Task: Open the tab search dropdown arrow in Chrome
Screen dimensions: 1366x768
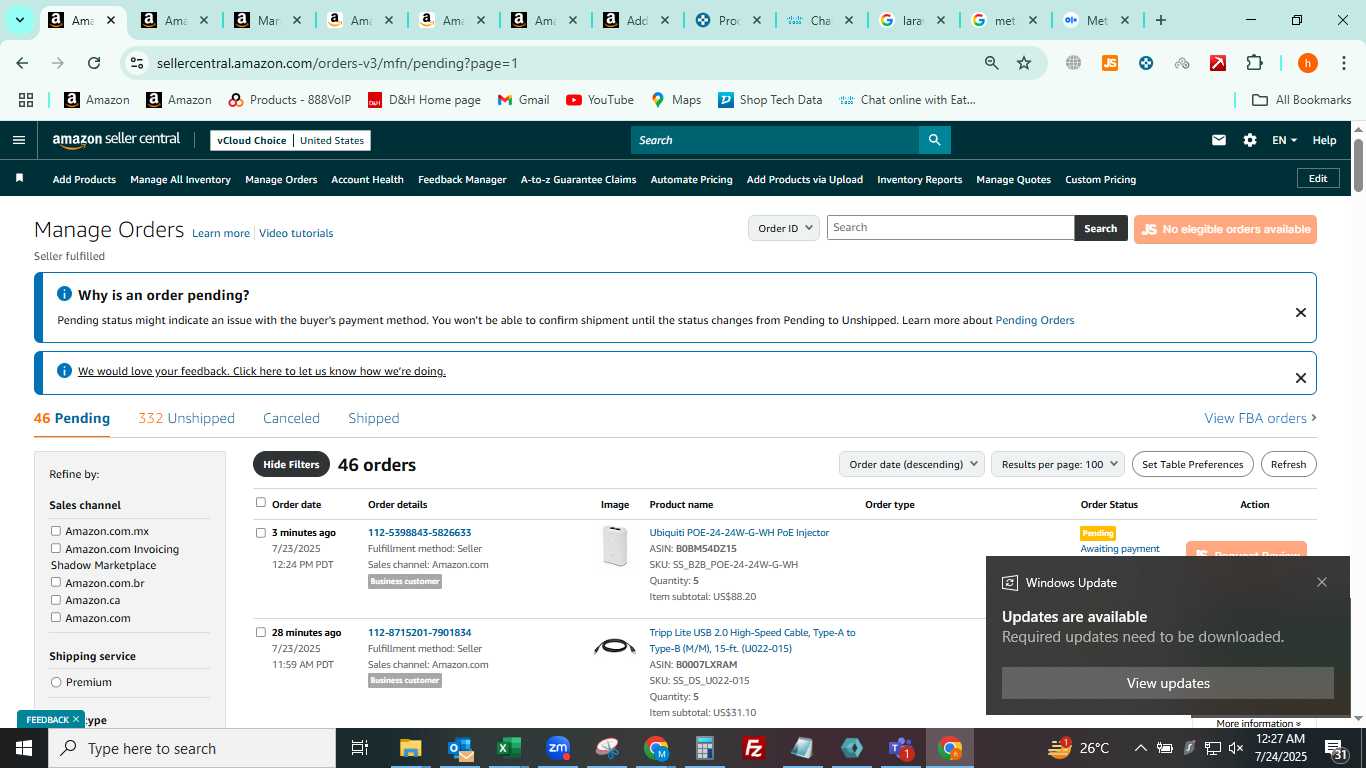Action: (20, 20)
